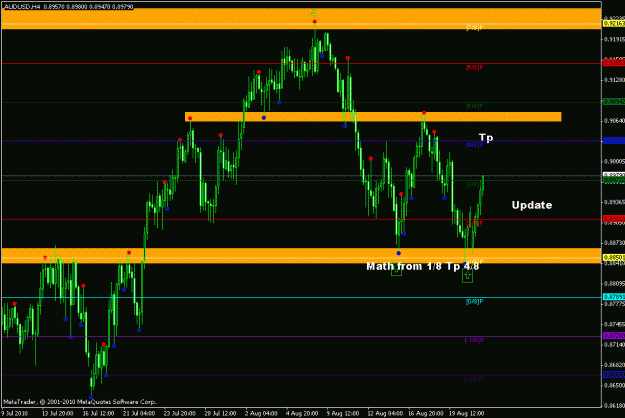
Task: Click the MetaQuotes Software Corp. copyright text
Action: click(80, 402)
